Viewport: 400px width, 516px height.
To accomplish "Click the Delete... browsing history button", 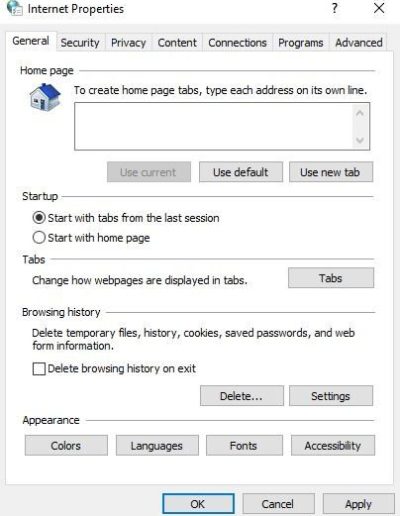I will point(242,396).
